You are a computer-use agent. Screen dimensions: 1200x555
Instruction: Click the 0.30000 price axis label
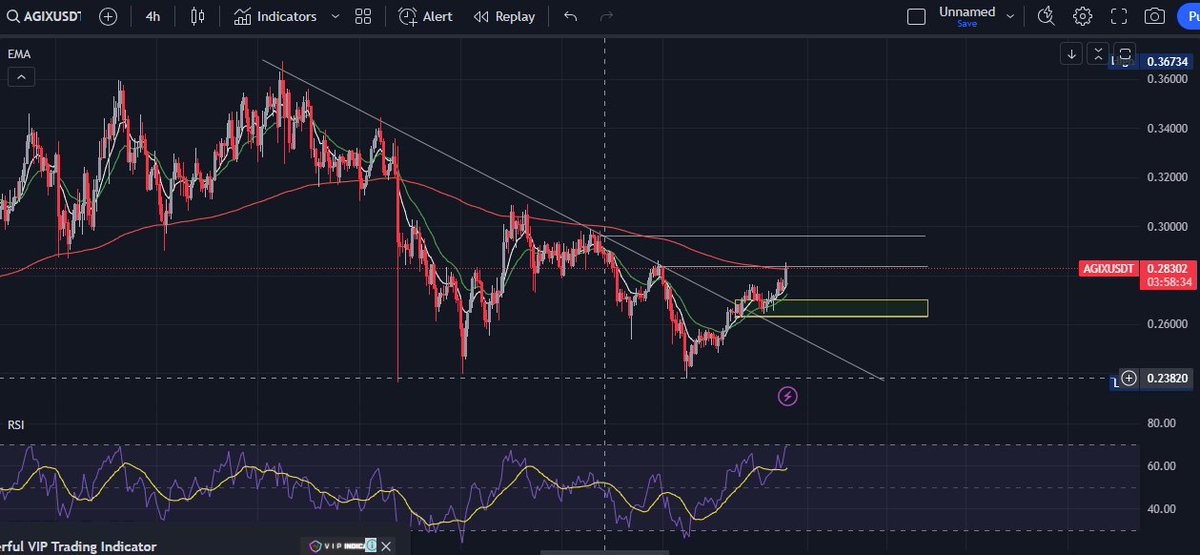tap(1166, 227)
